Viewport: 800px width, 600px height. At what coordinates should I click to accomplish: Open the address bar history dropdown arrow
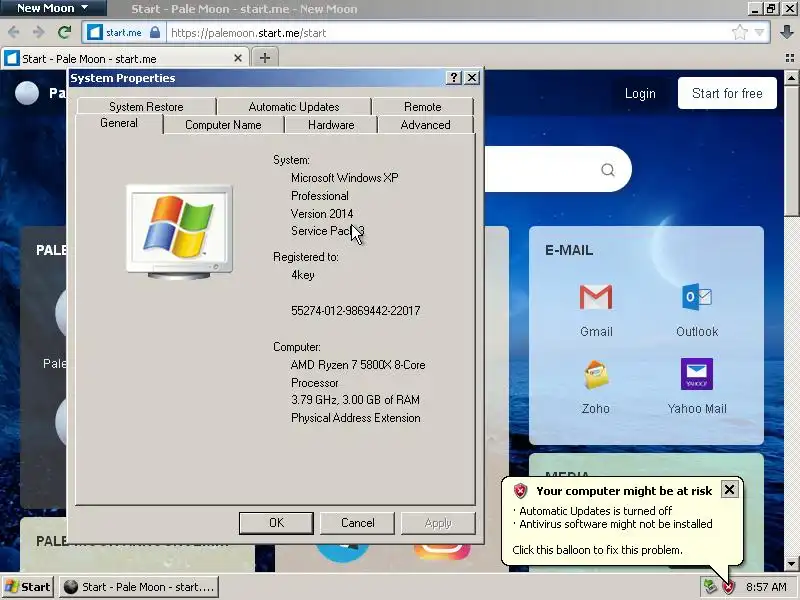[x=759, y=33]
